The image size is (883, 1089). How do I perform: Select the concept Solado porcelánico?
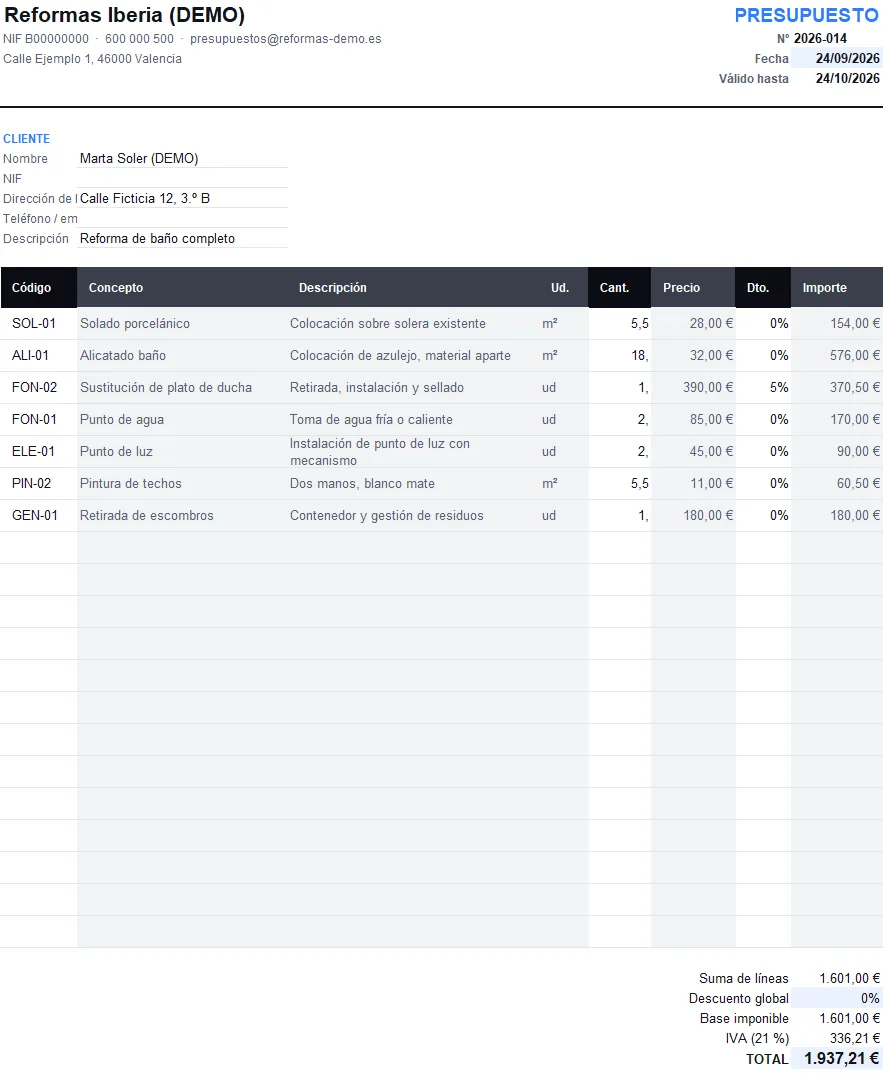pyautogui.click(x=135, y=324)
